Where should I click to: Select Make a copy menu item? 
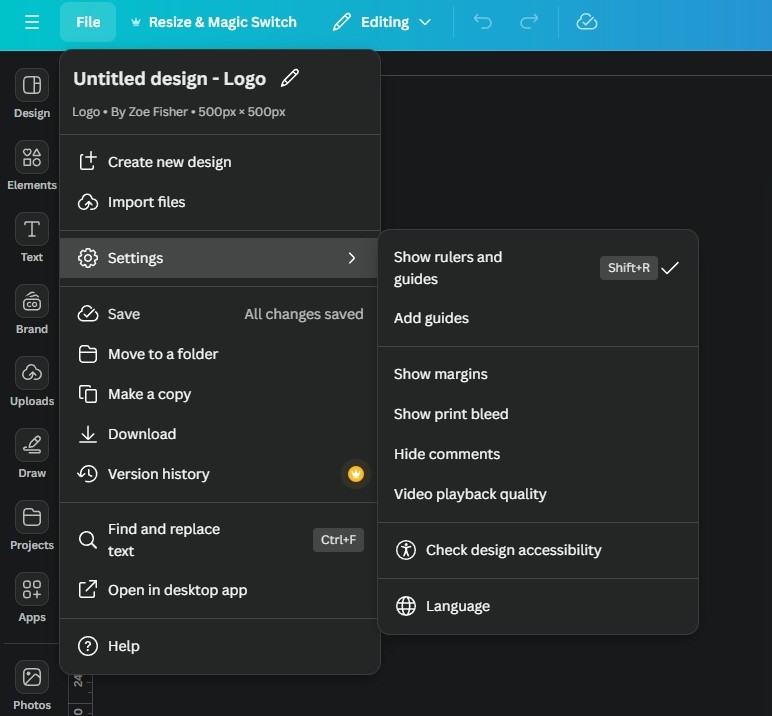pos(149,394)
